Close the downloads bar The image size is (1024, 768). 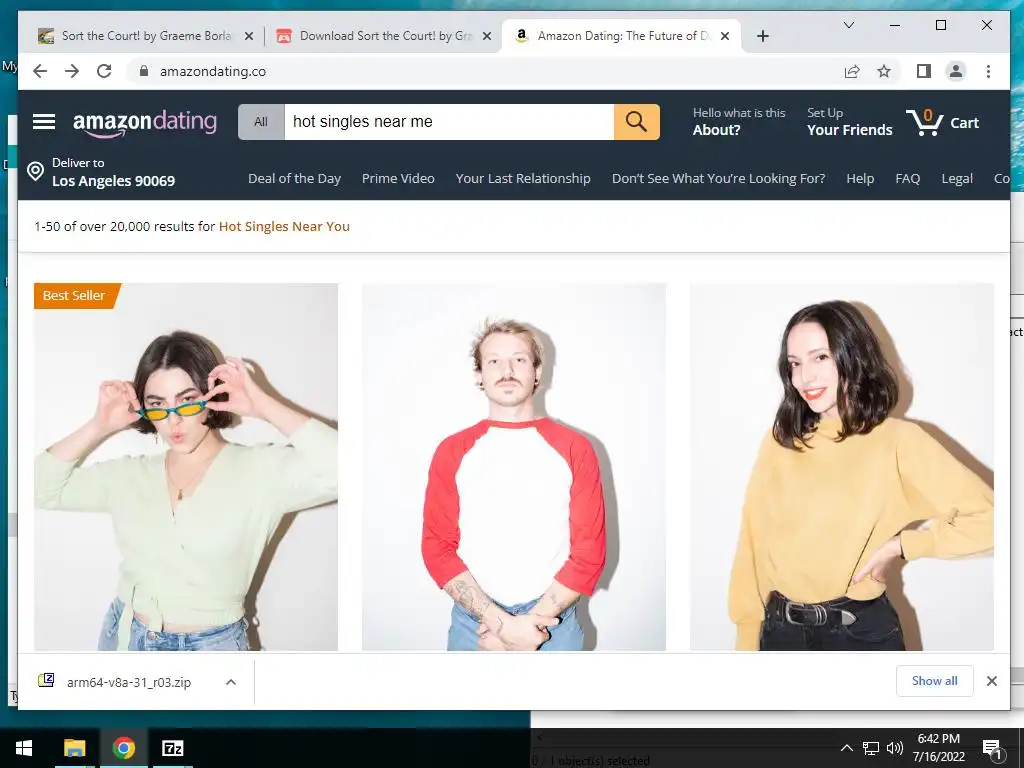tap(991, 681)
